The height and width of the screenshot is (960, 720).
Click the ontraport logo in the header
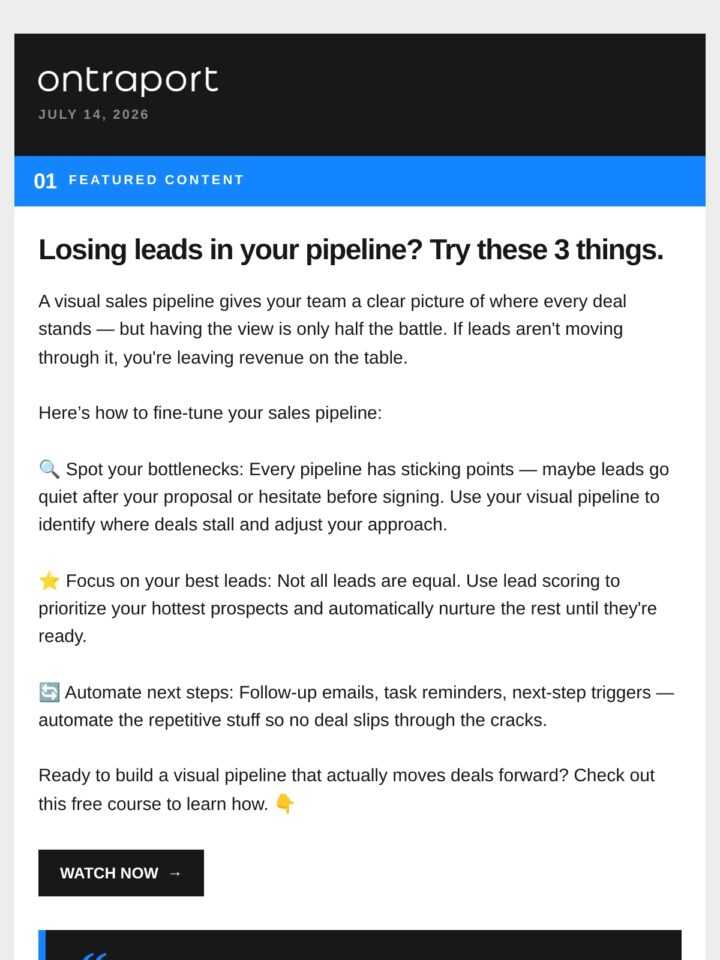point(127,80)
